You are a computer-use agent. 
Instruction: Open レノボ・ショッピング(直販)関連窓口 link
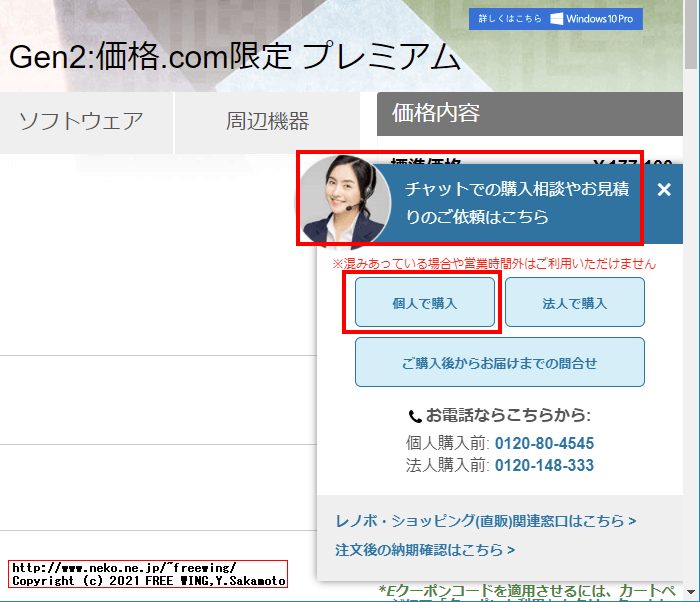pyautogui.click(x=486, y=521)
